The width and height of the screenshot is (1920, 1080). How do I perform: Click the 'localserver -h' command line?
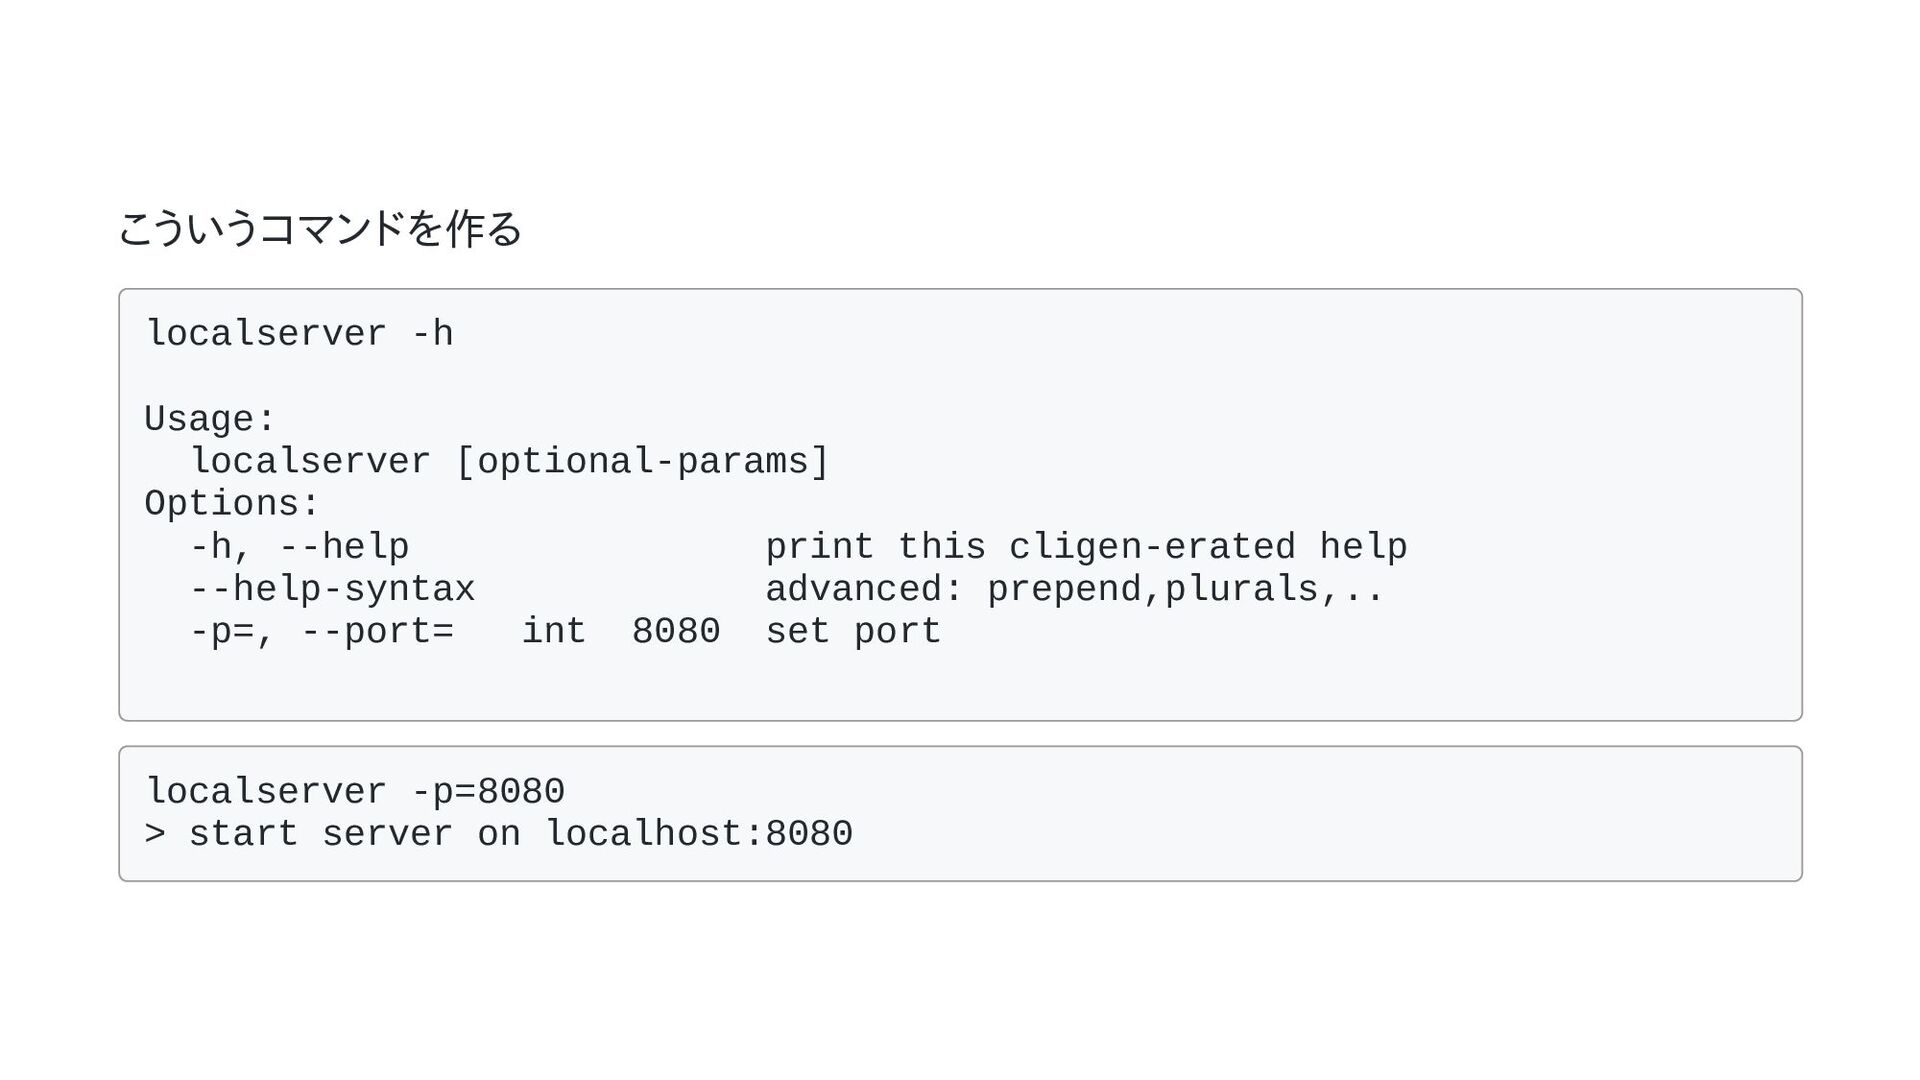(x=299, y=334)
